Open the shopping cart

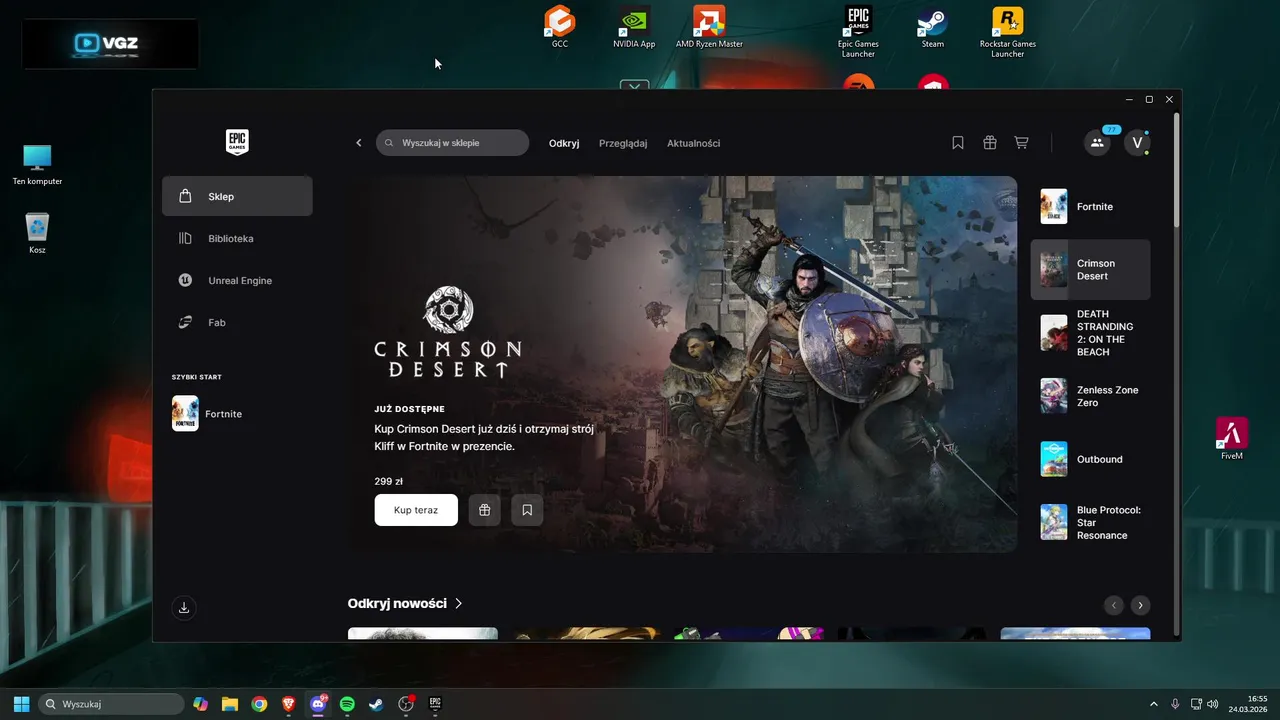1021,143
